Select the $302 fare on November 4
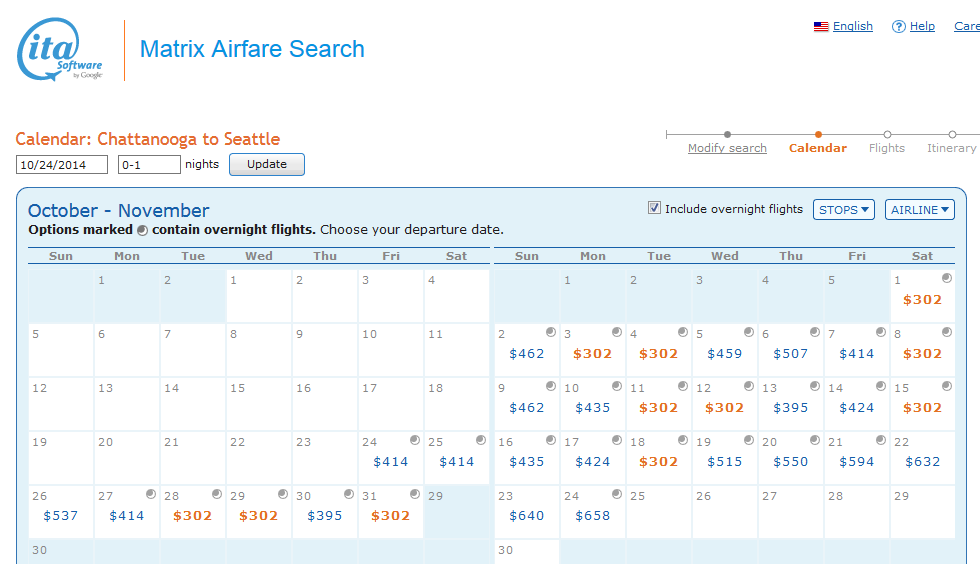The height and width of the screenshot is (564, 980). [658, 354]
